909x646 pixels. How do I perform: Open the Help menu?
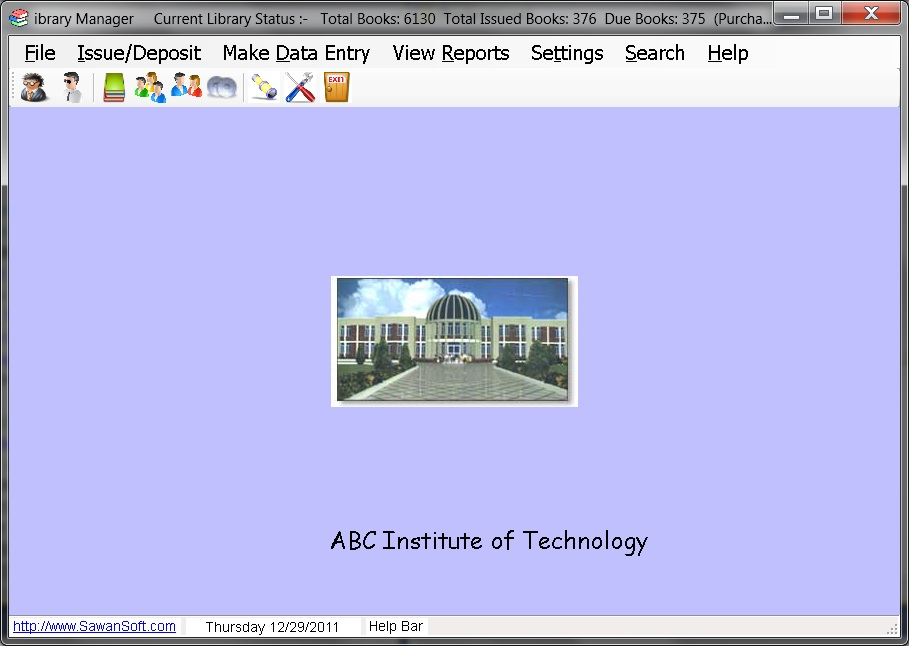click(x=727, y=53)
